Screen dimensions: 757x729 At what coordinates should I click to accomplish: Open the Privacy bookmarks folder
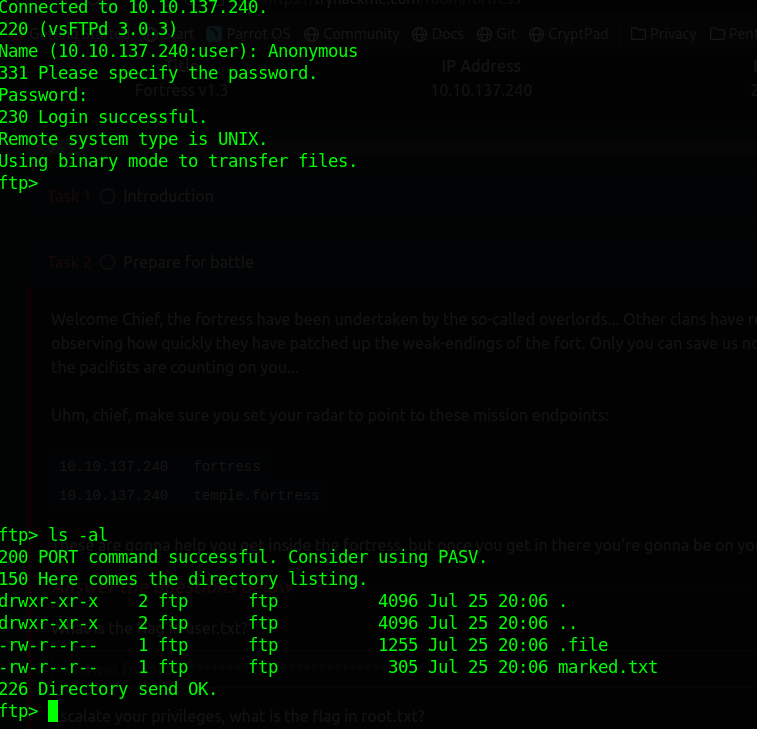664,34
